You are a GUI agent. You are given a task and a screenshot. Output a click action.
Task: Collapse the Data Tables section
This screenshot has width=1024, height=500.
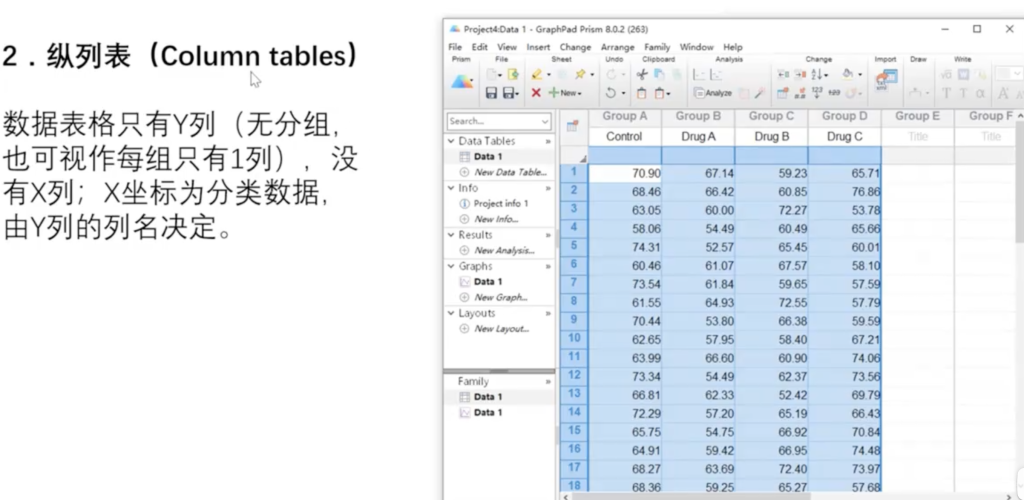pyautogui.click(x=451, y=142)
